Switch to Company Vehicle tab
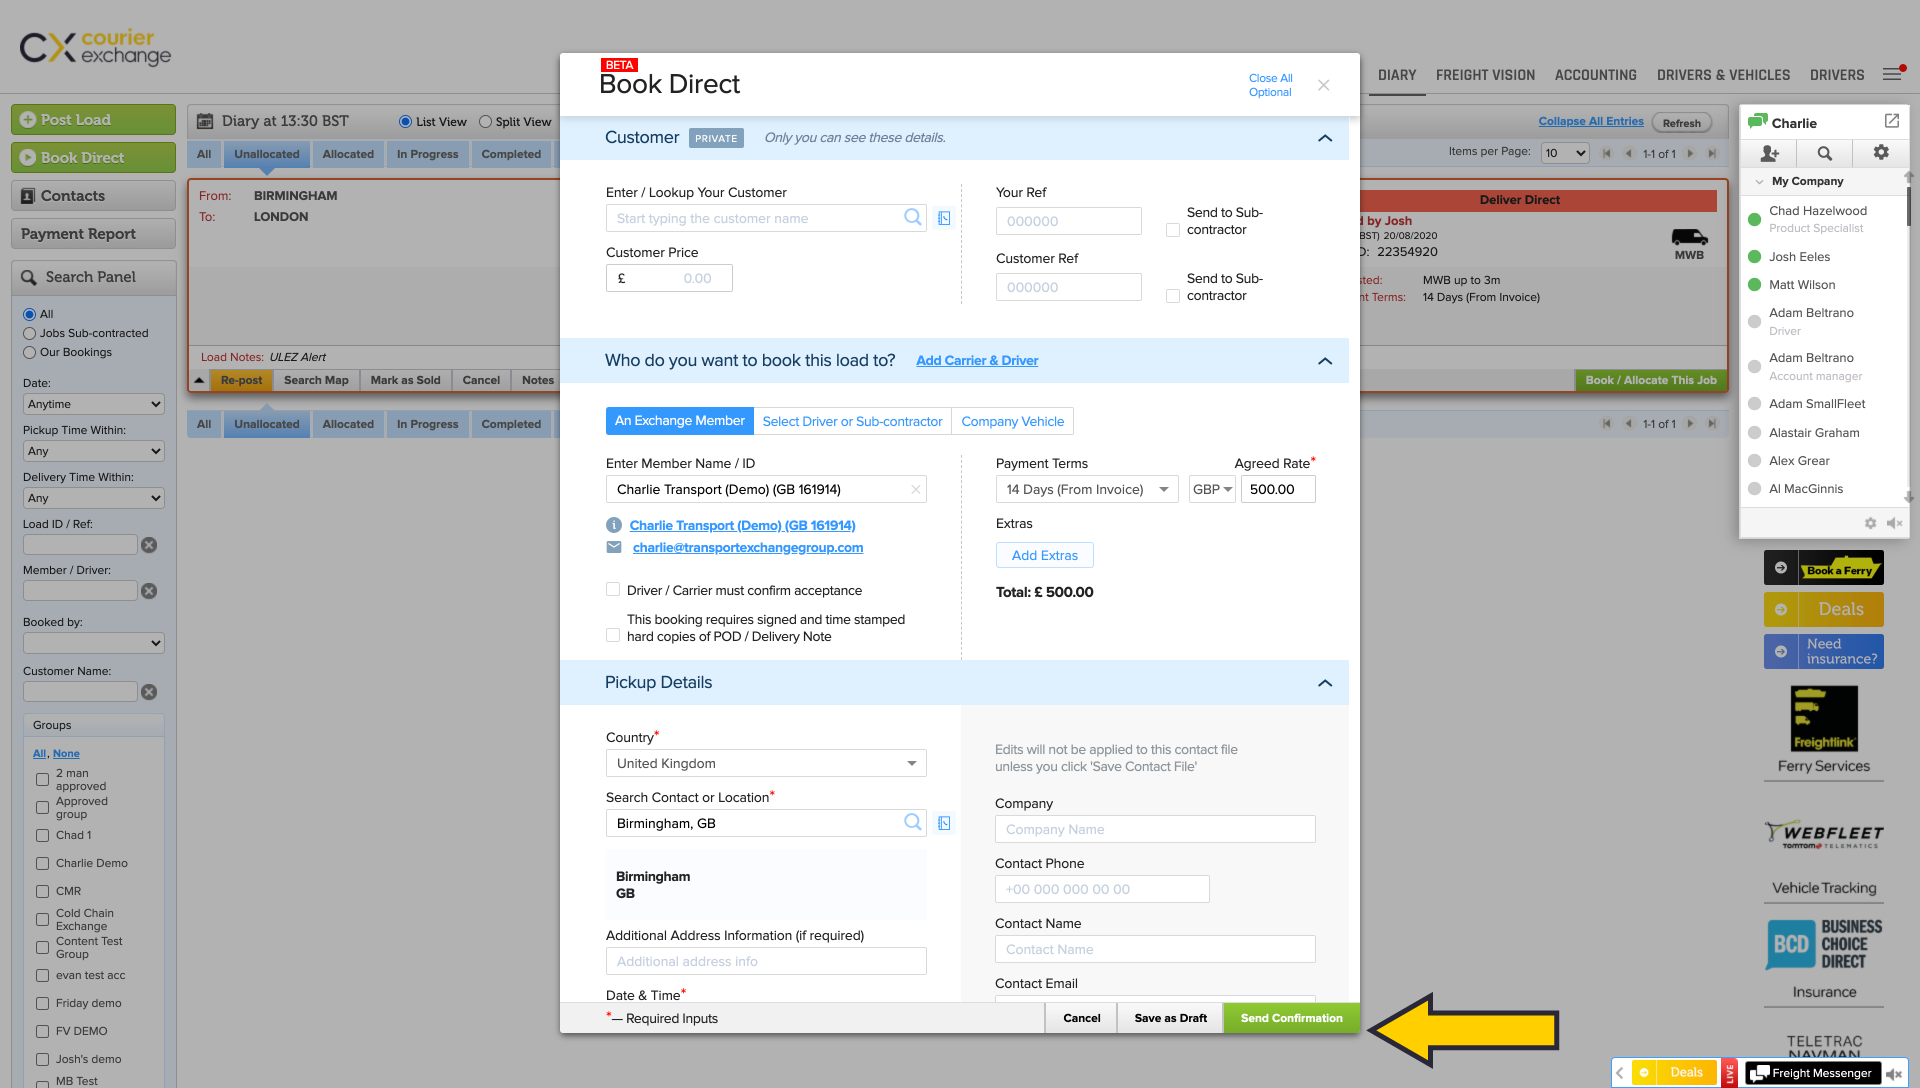The width and height of the screenshot is (1920, 1088). click(1012, 421)
